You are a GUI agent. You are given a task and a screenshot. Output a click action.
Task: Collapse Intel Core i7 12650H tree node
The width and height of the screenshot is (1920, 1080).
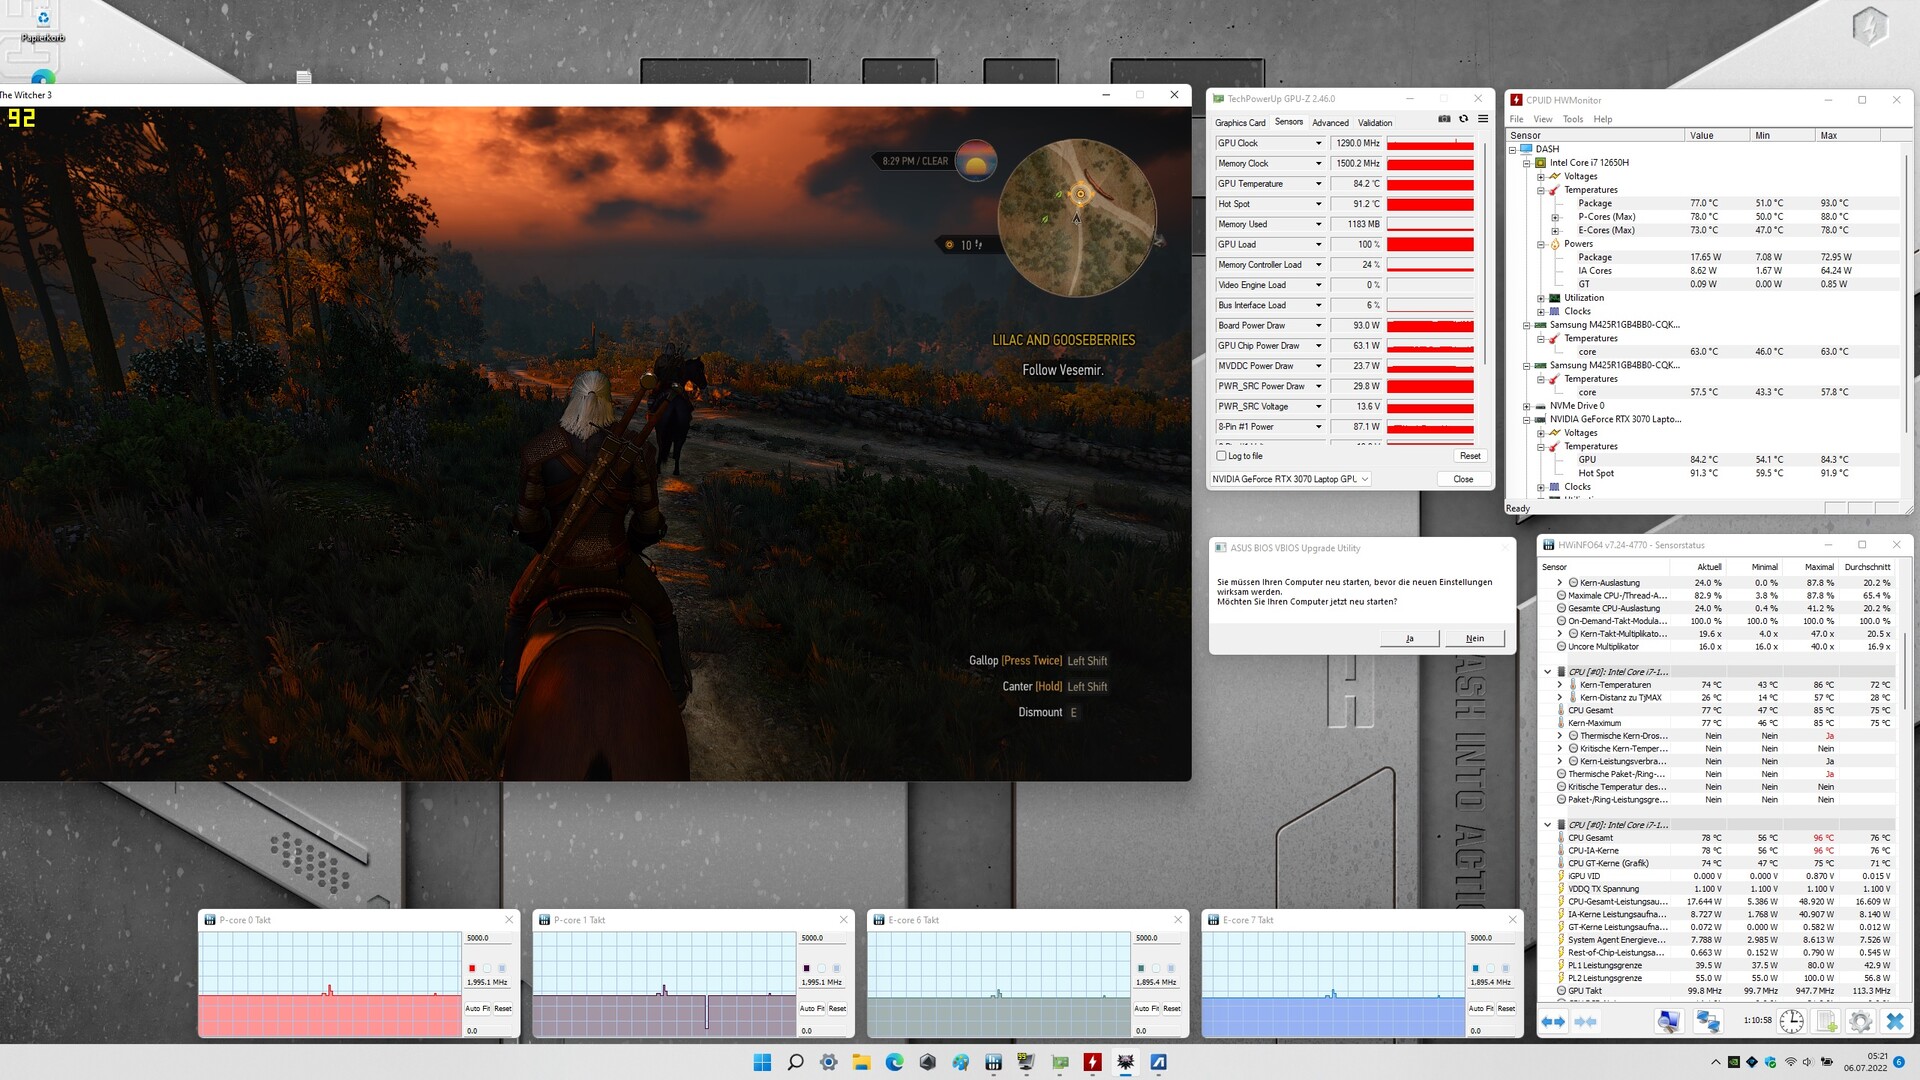pyautogui.click(x=1527, y=163)
